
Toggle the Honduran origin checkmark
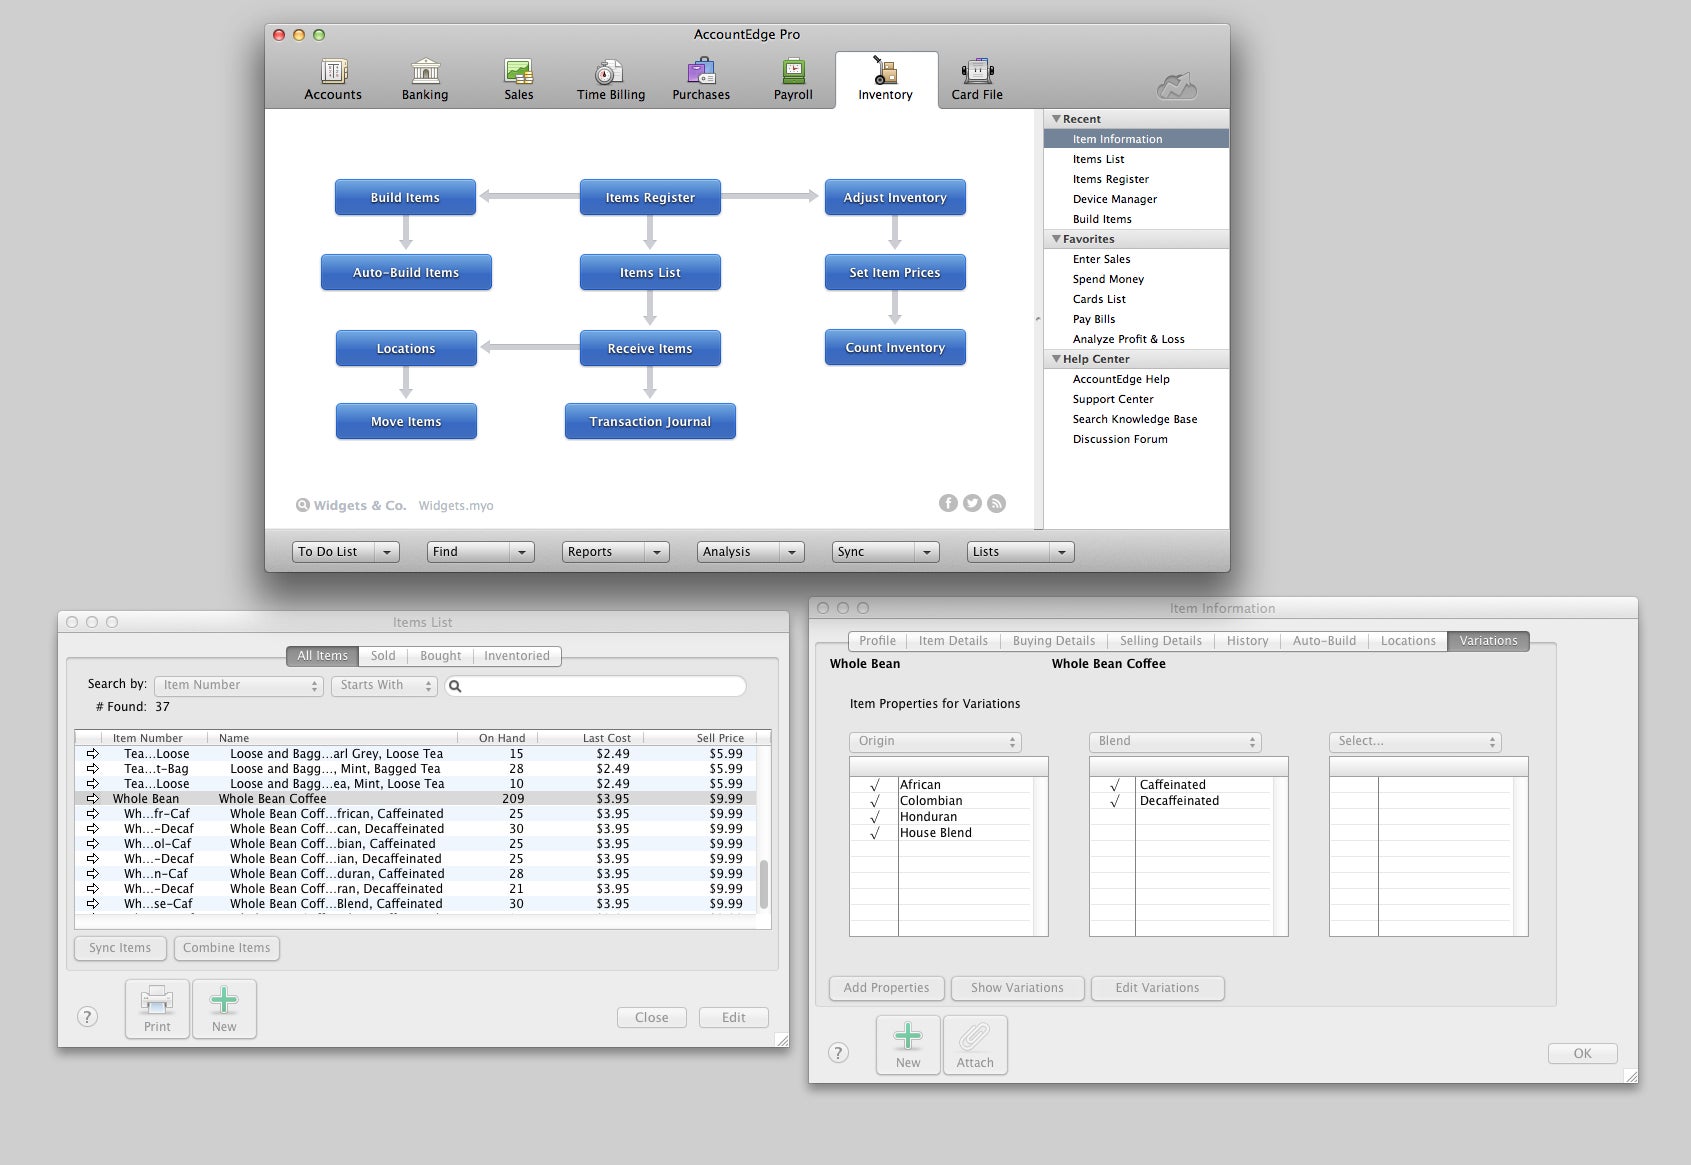pos(875,817)
